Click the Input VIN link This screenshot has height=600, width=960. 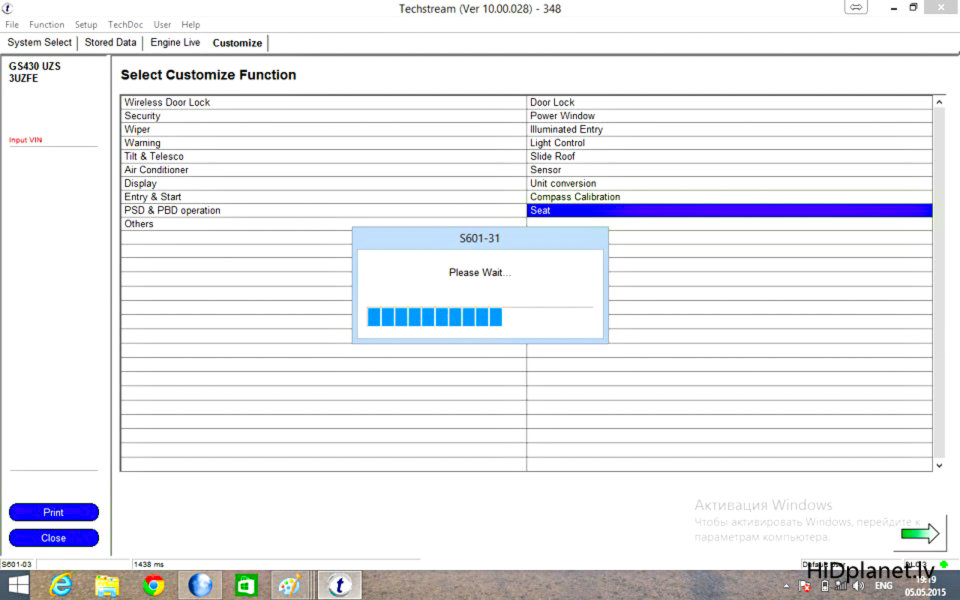(x=26, y=140)
